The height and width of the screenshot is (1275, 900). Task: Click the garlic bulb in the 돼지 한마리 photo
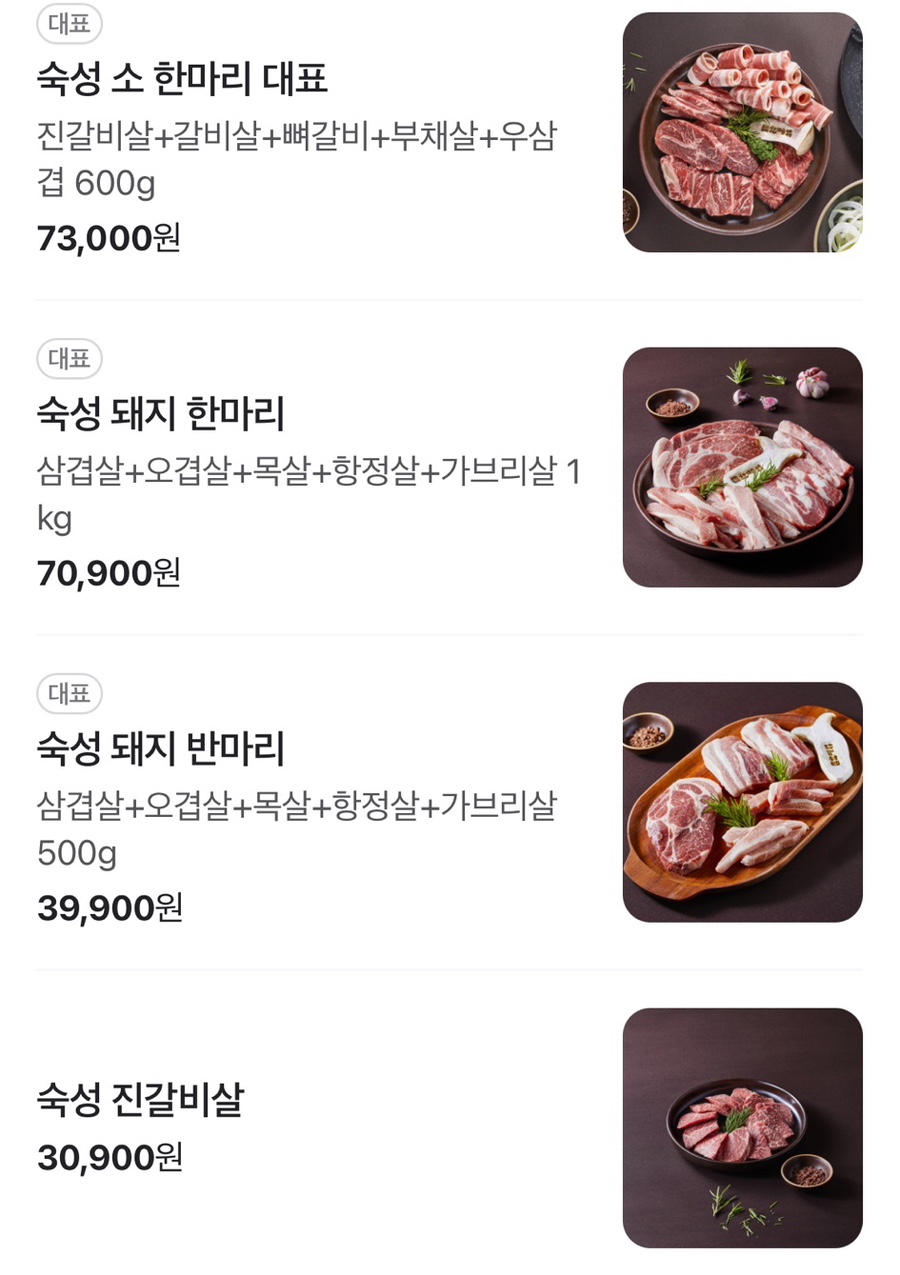[x=811, y=381]
